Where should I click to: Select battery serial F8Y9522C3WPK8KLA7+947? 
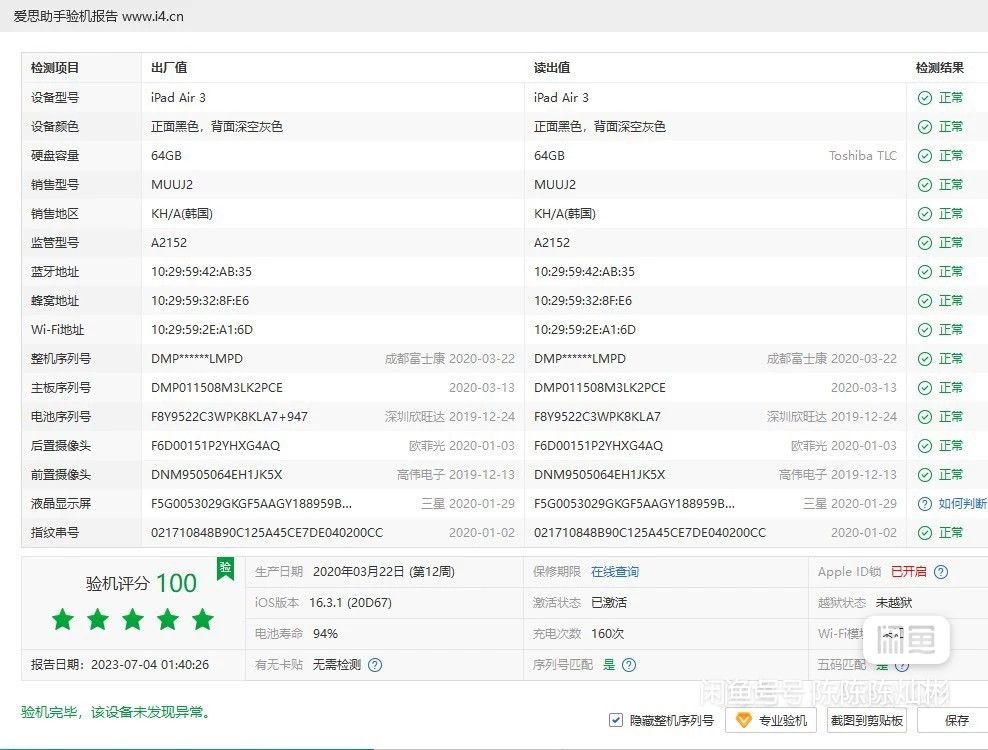(x=229, y=417)
